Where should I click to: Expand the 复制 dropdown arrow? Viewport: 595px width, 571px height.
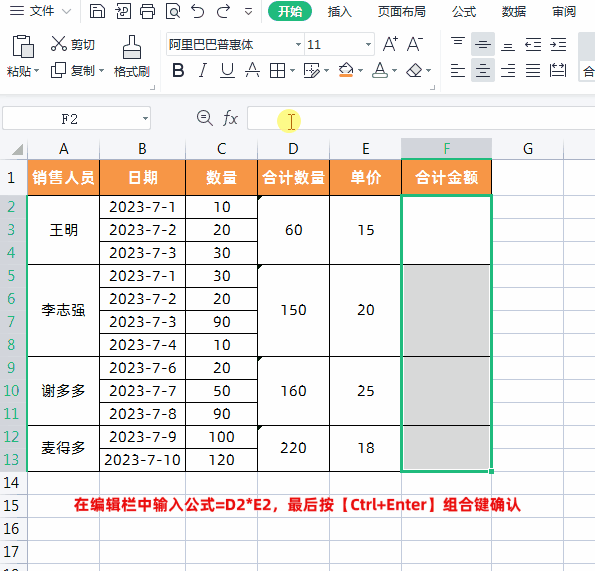coord(101,71)
